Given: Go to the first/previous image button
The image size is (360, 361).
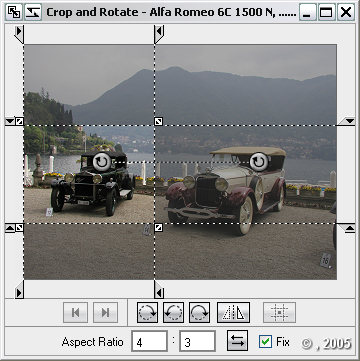Looking at the screenshot, I should [75, 313].
